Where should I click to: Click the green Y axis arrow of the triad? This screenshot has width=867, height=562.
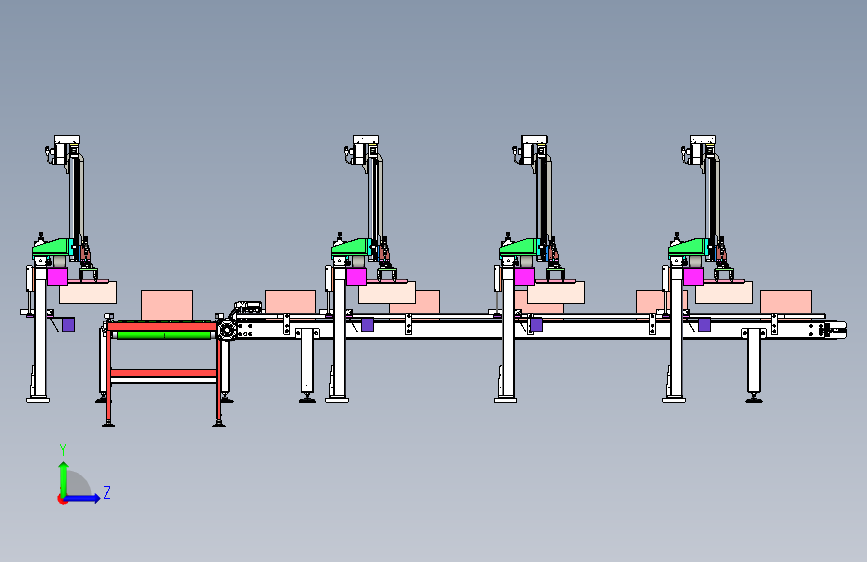coord(64,478)
